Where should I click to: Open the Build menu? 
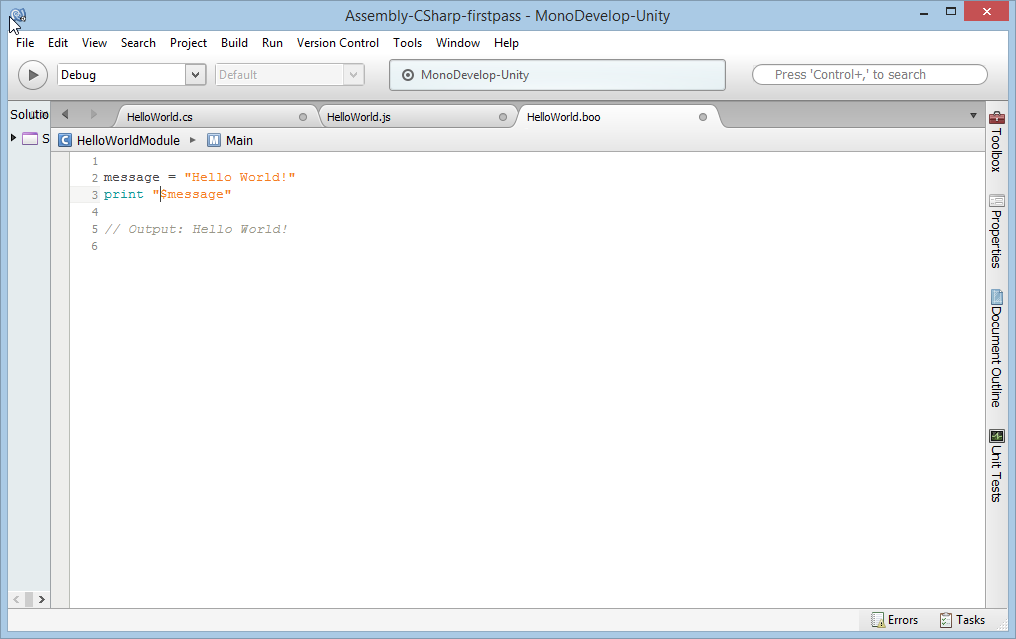coord(234,43)
